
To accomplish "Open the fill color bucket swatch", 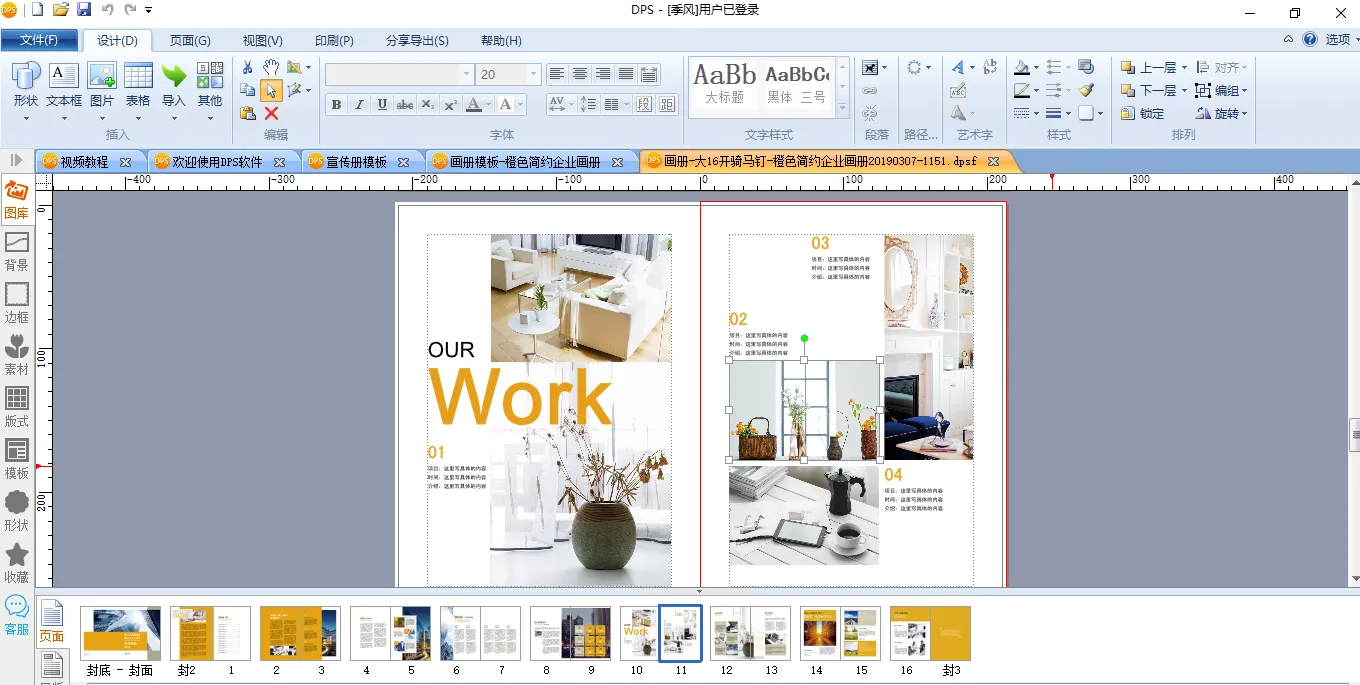I will pyautogui.click(x=1020, y=68).
